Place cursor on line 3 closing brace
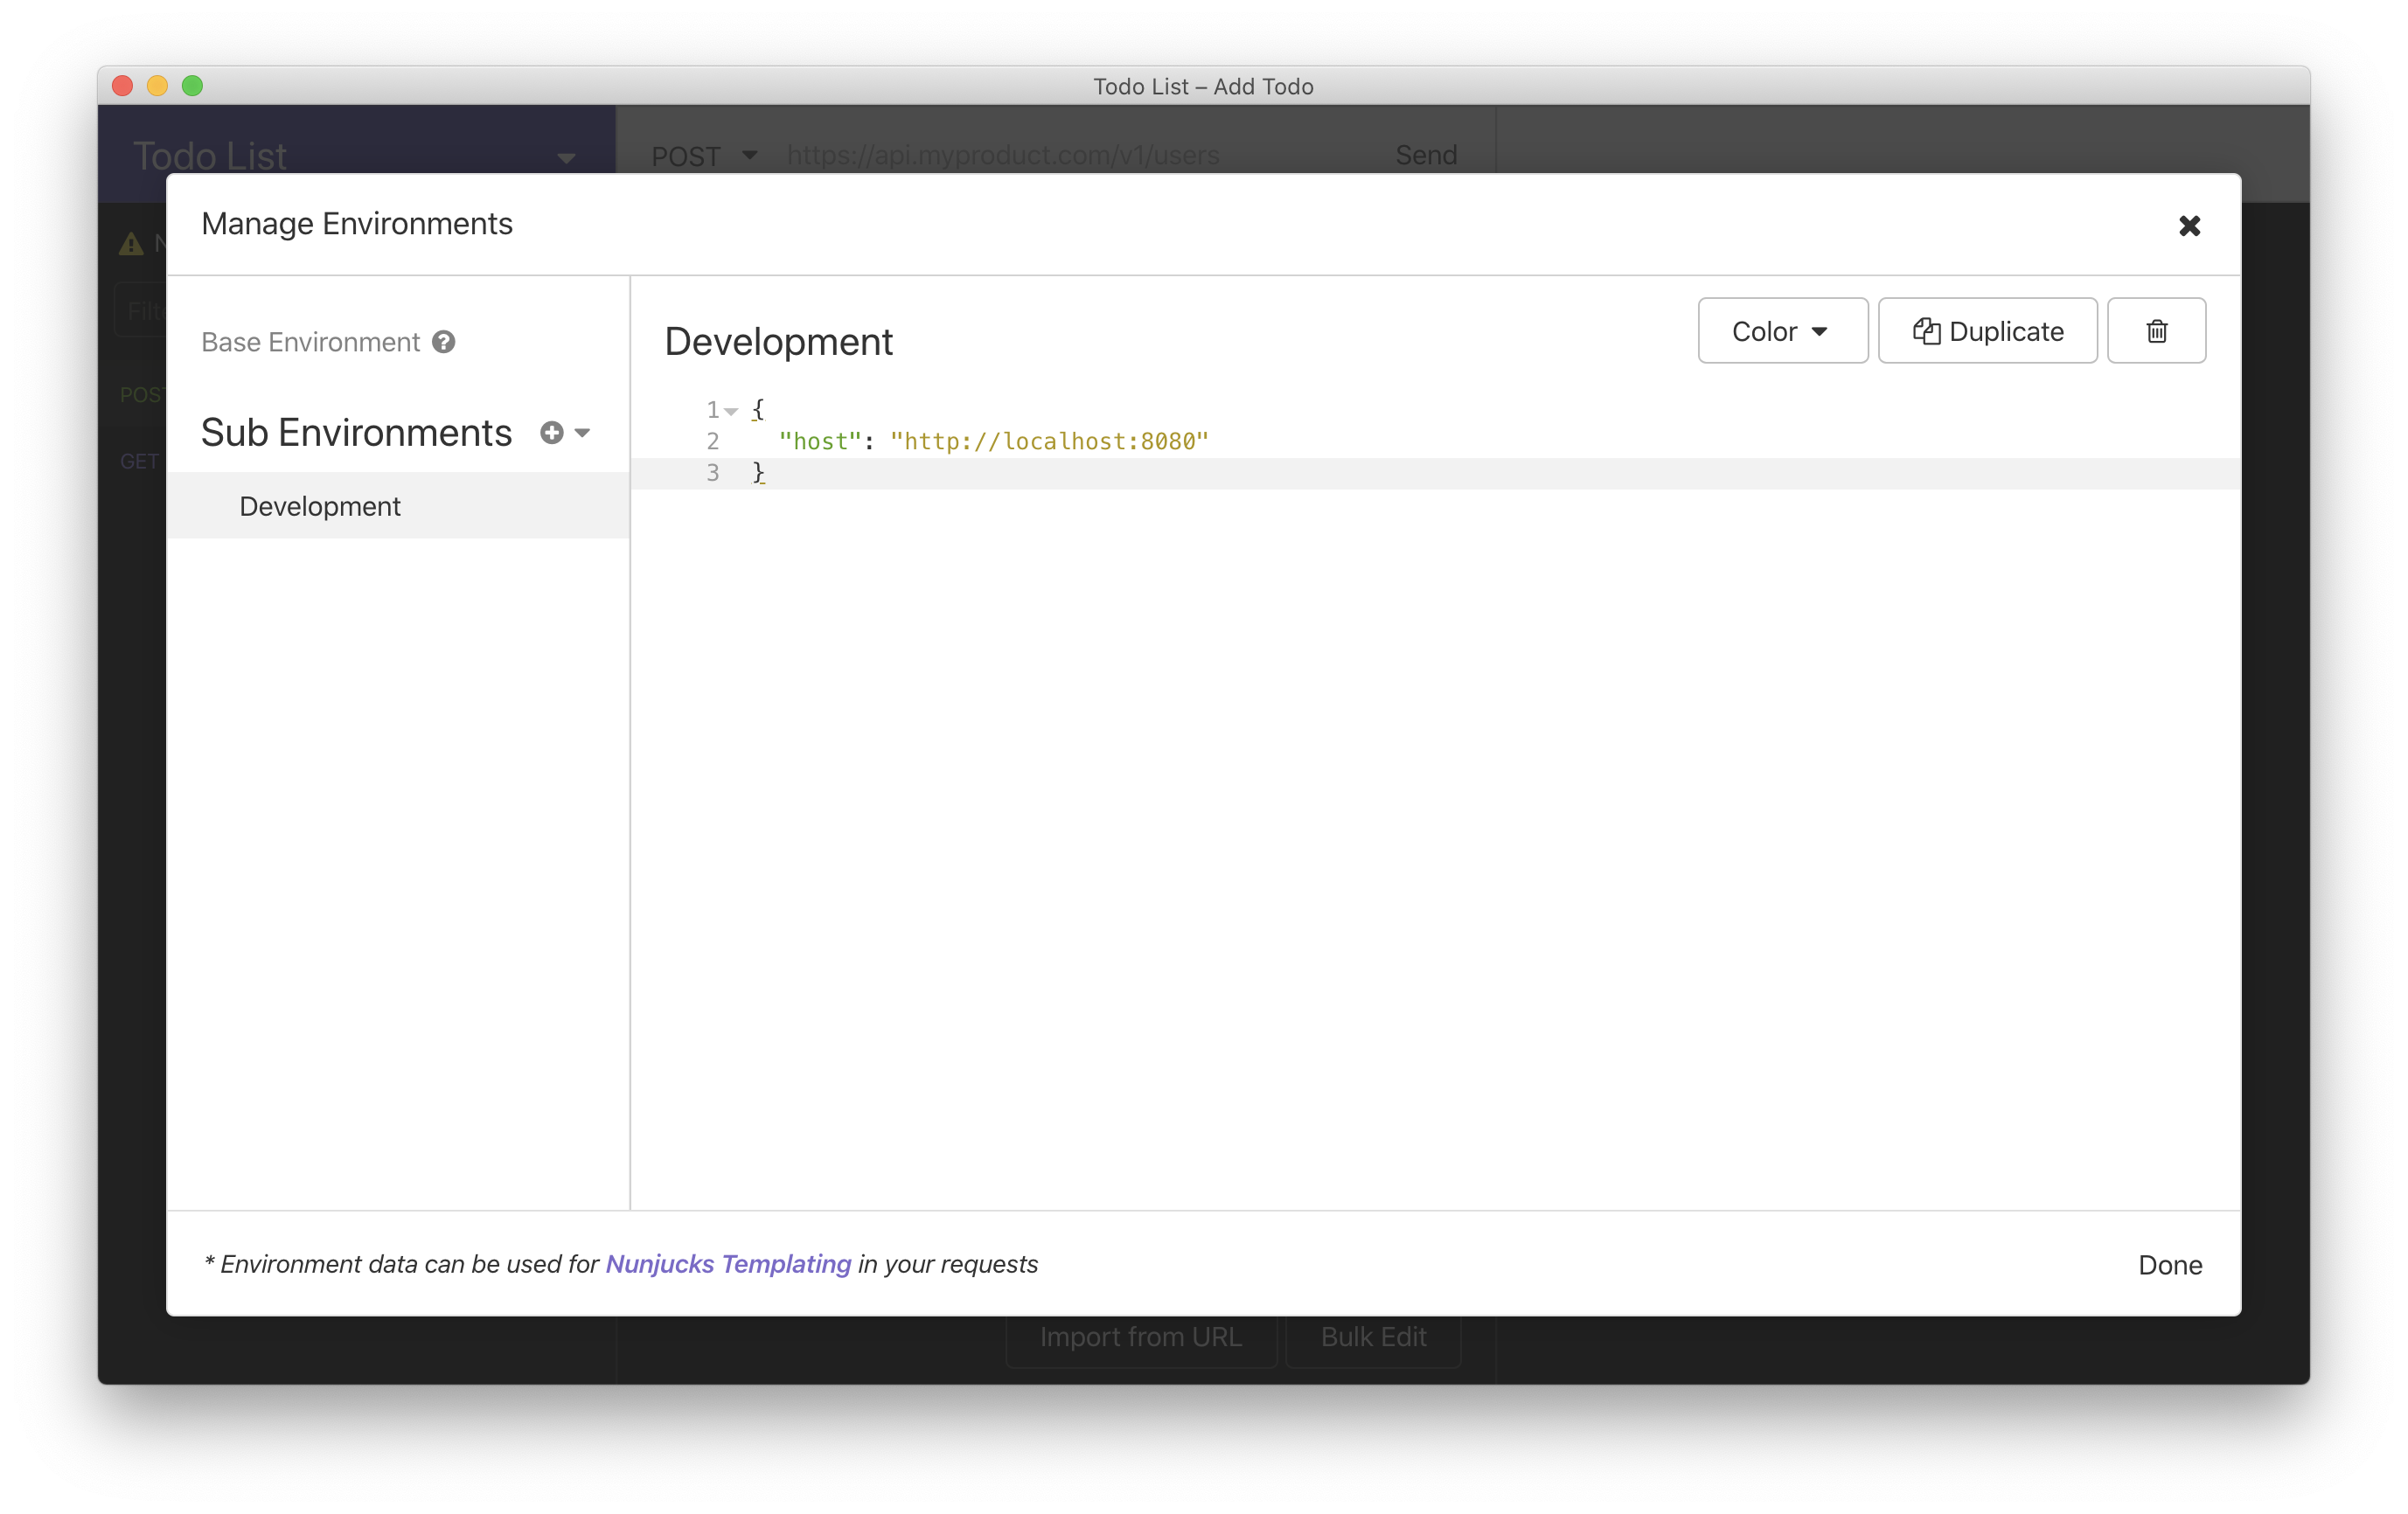This screenshot has height=1514, width=2408. 758,472
